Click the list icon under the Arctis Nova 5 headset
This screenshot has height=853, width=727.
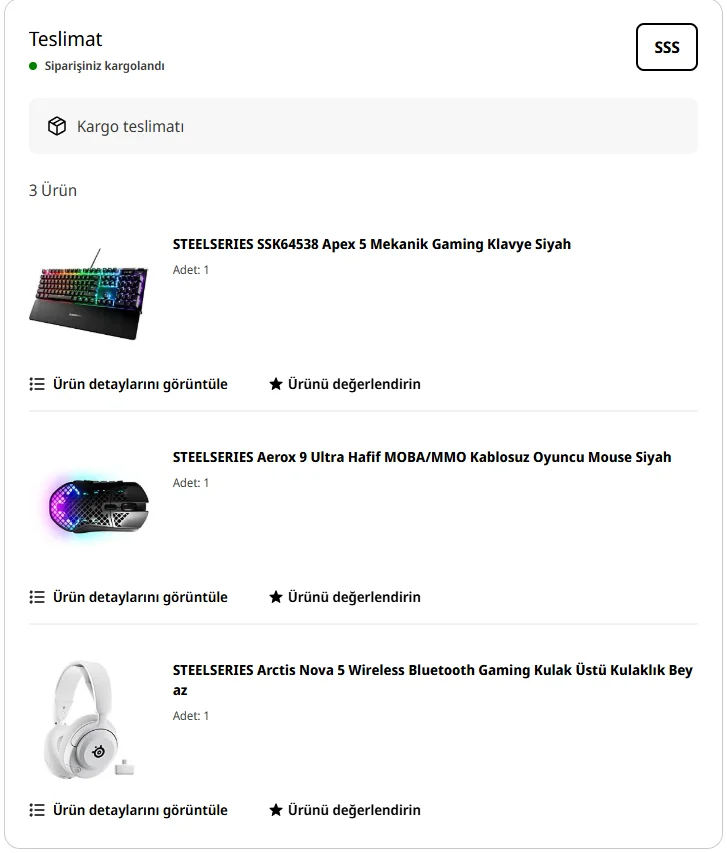pos(37,810)
